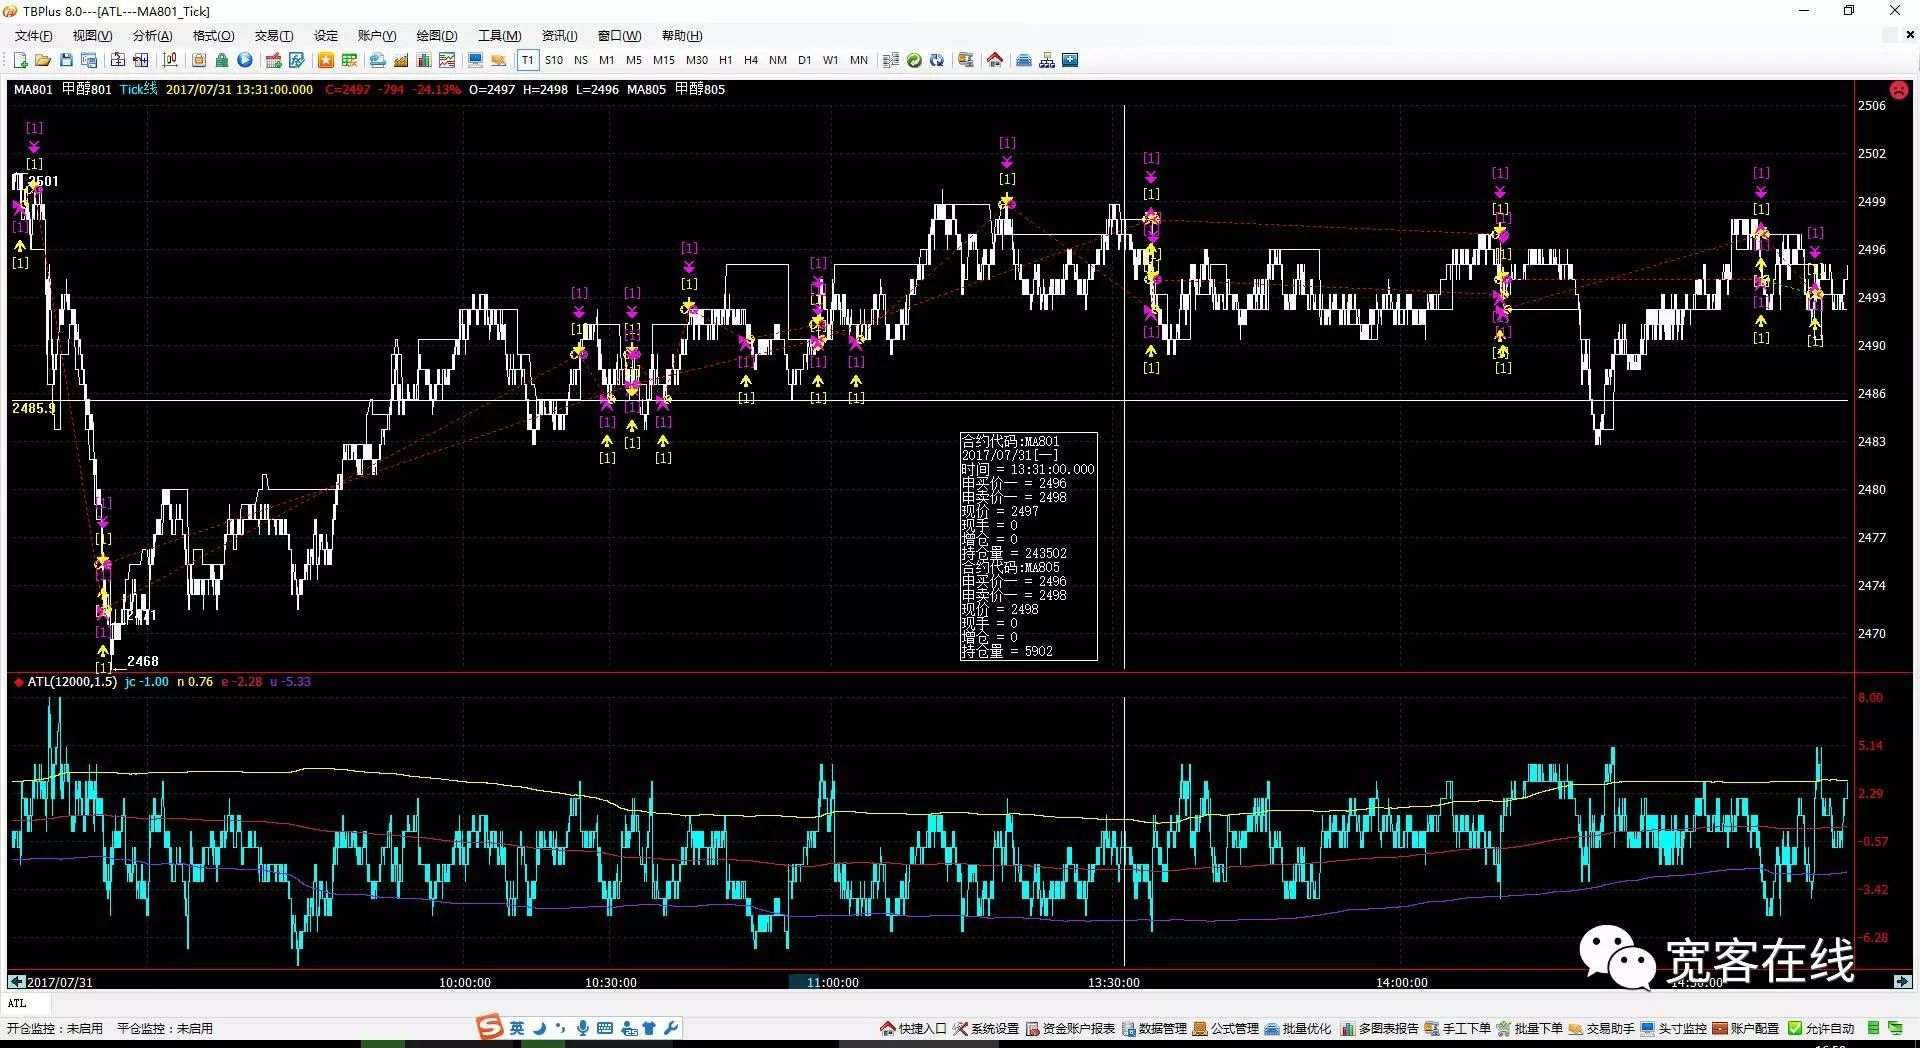Viewport: 1920px width, 1048px height.
Task: Click the orange star favorites icon
Action: tap(325, 60)
